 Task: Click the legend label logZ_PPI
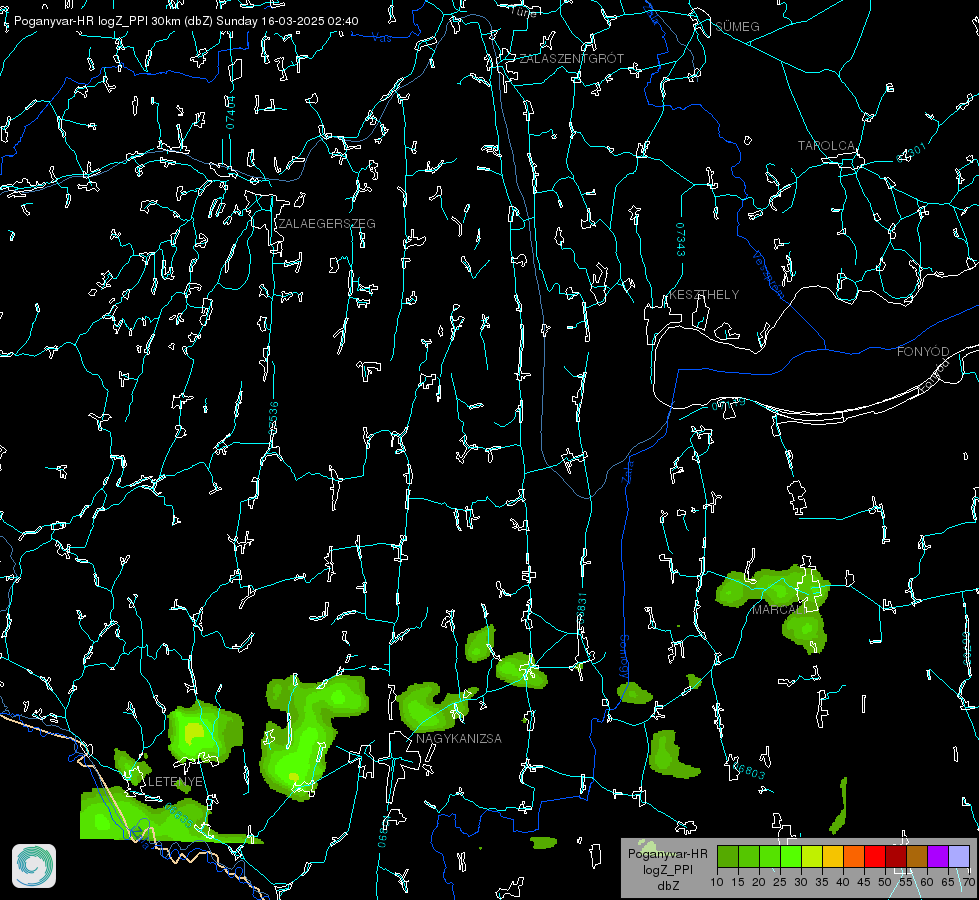coord(667,869)
